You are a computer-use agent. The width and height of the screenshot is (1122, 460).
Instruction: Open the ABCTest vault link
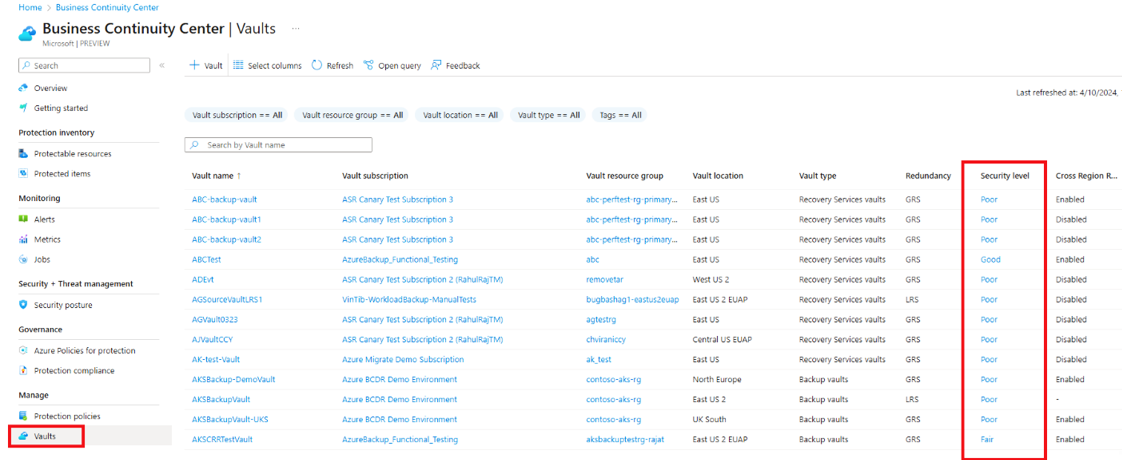coord(206,260)
